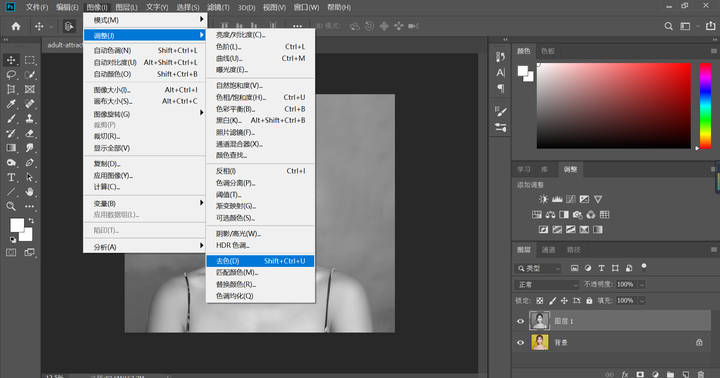Select the Pen tool
Screen dimensions: 720x378
[30, 163]
